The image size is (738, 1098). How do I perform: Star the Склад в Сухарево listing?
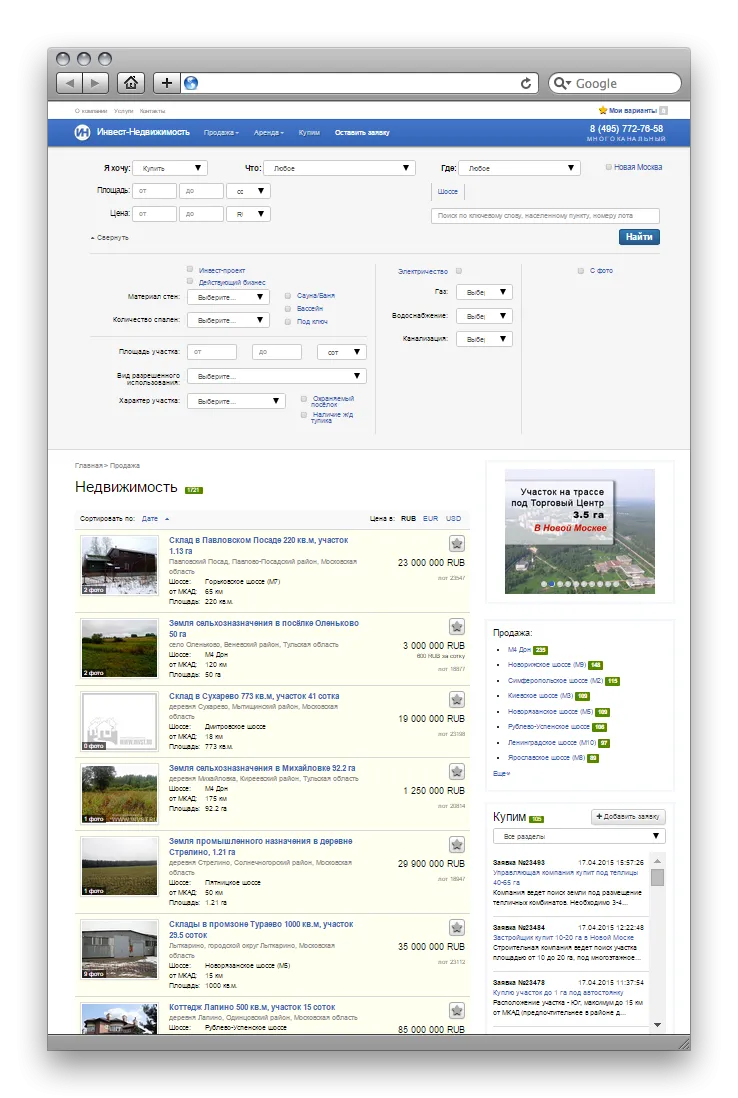tap(457, 700)
